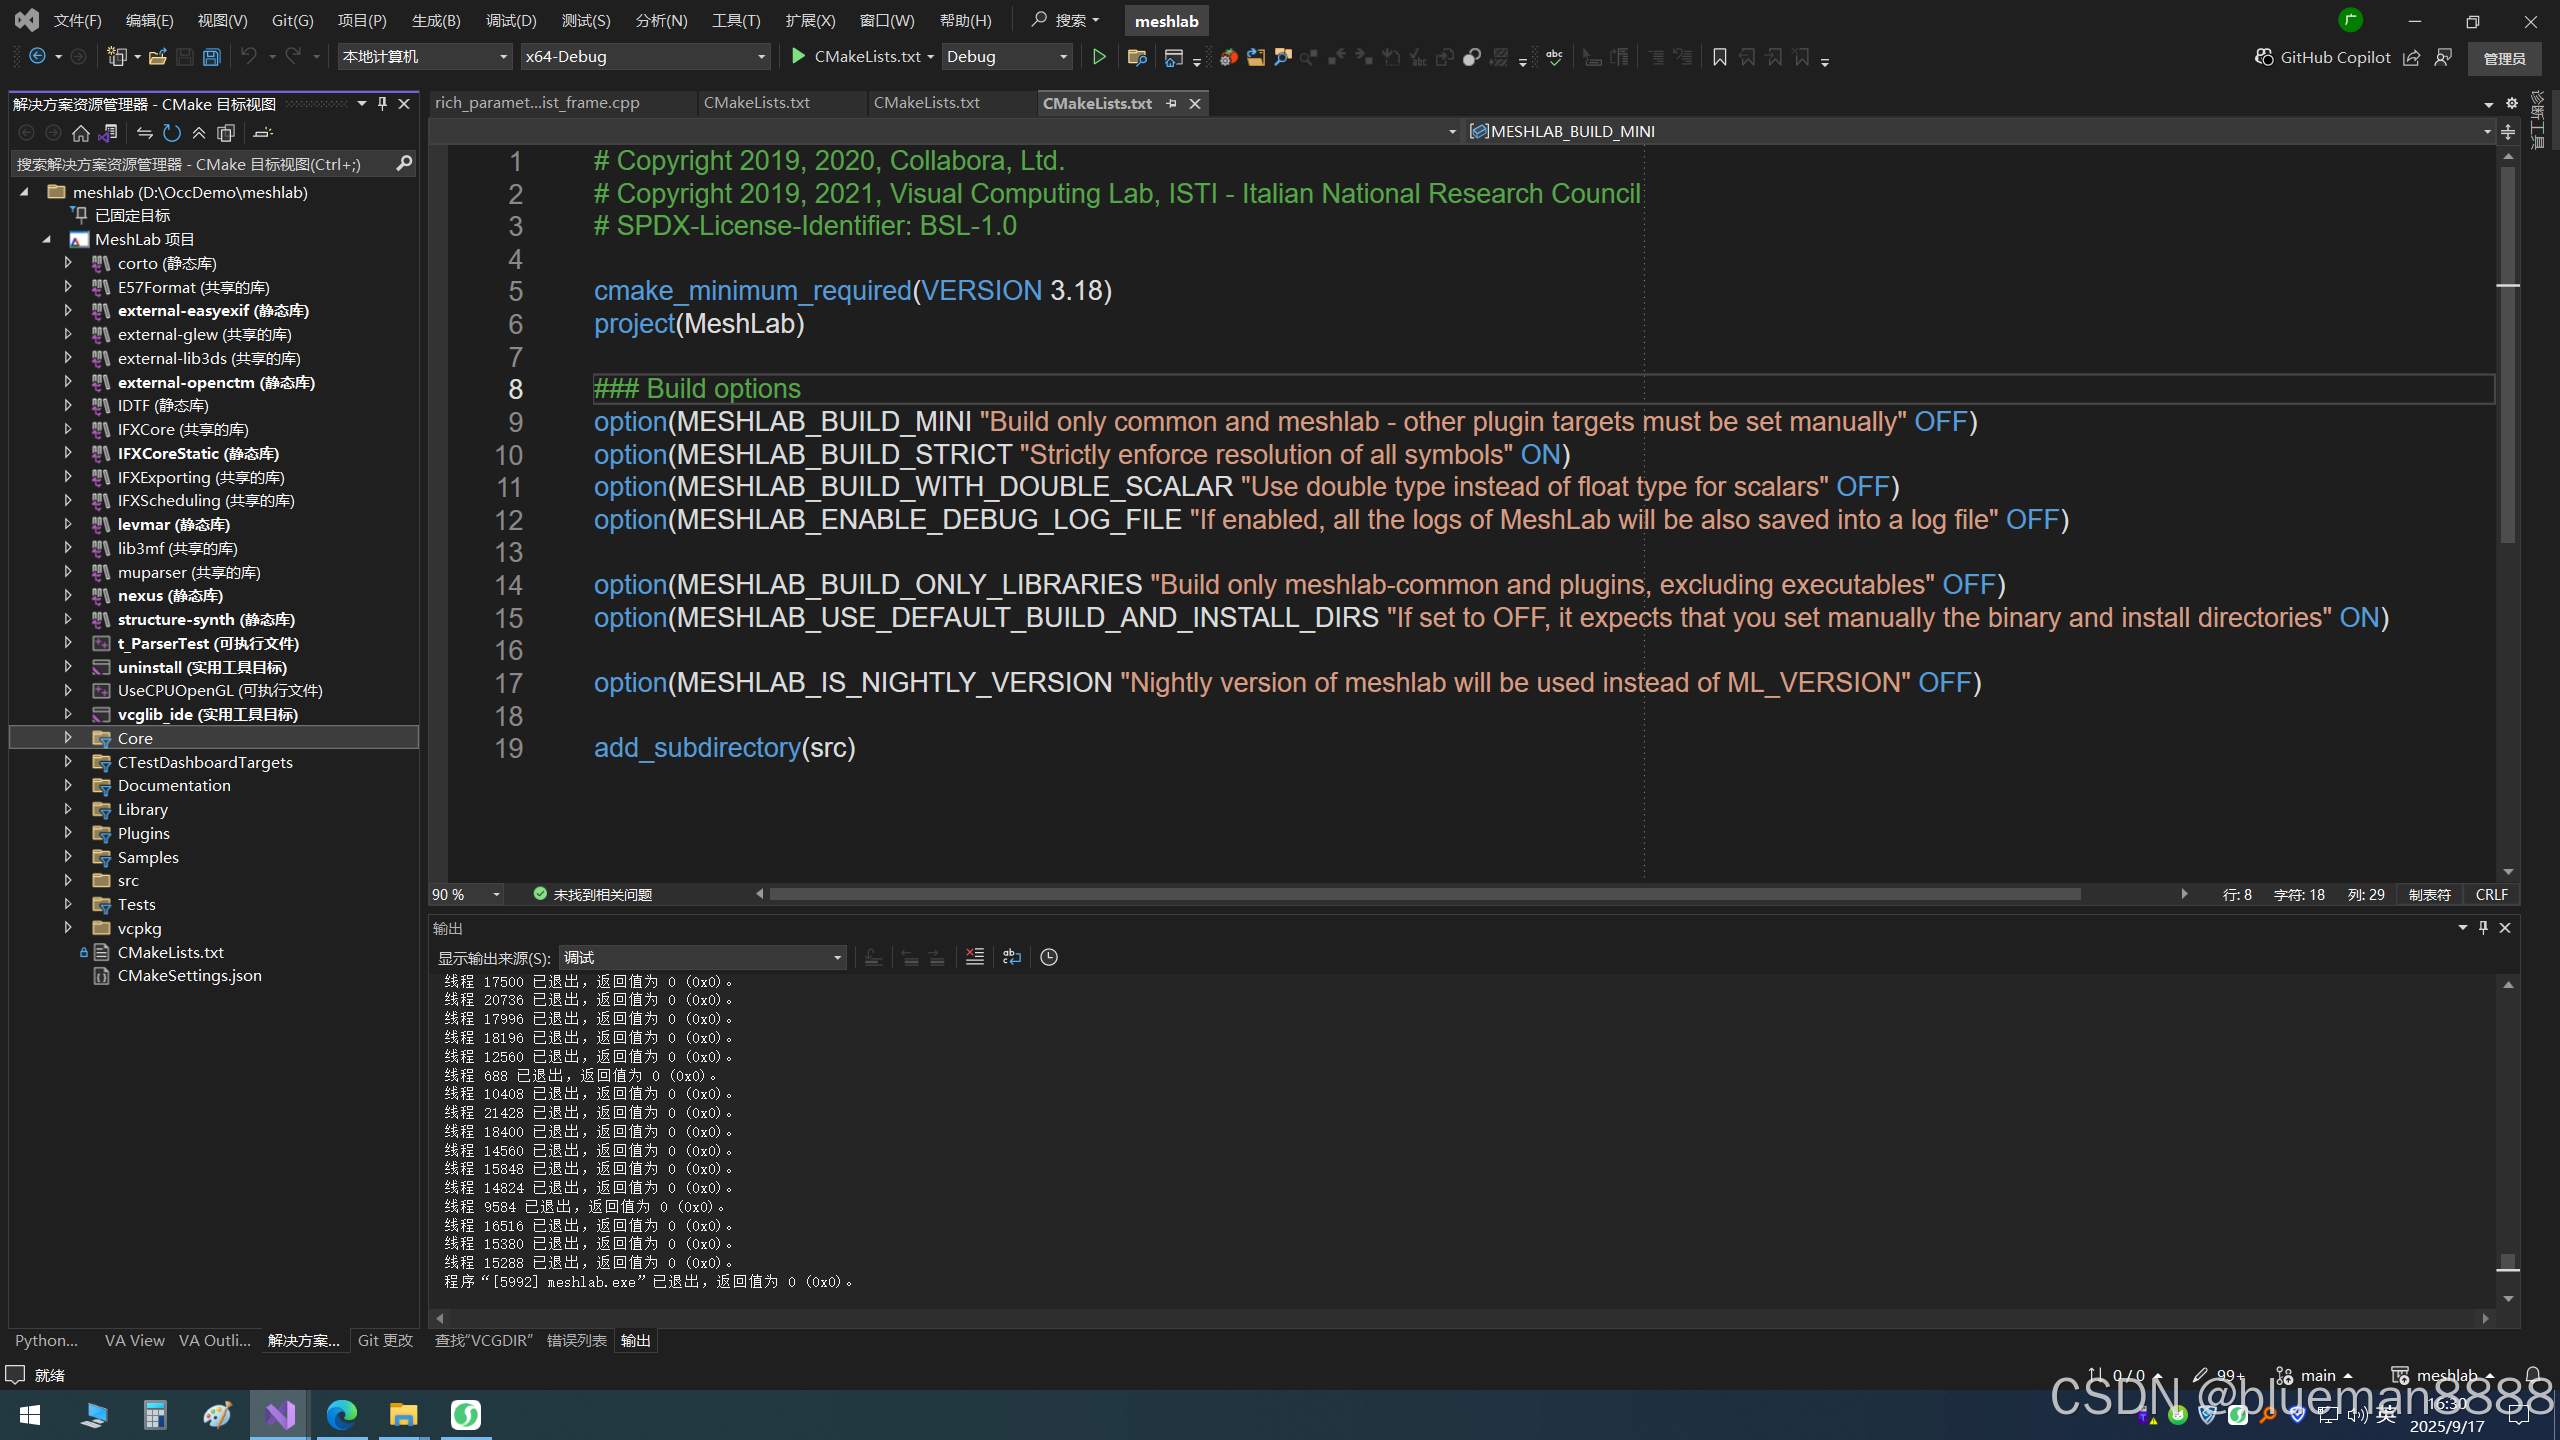This screenshot has height=1440, width=2560.
Task: Click the send feedback person icon
Action: [x=2443, y=57]
